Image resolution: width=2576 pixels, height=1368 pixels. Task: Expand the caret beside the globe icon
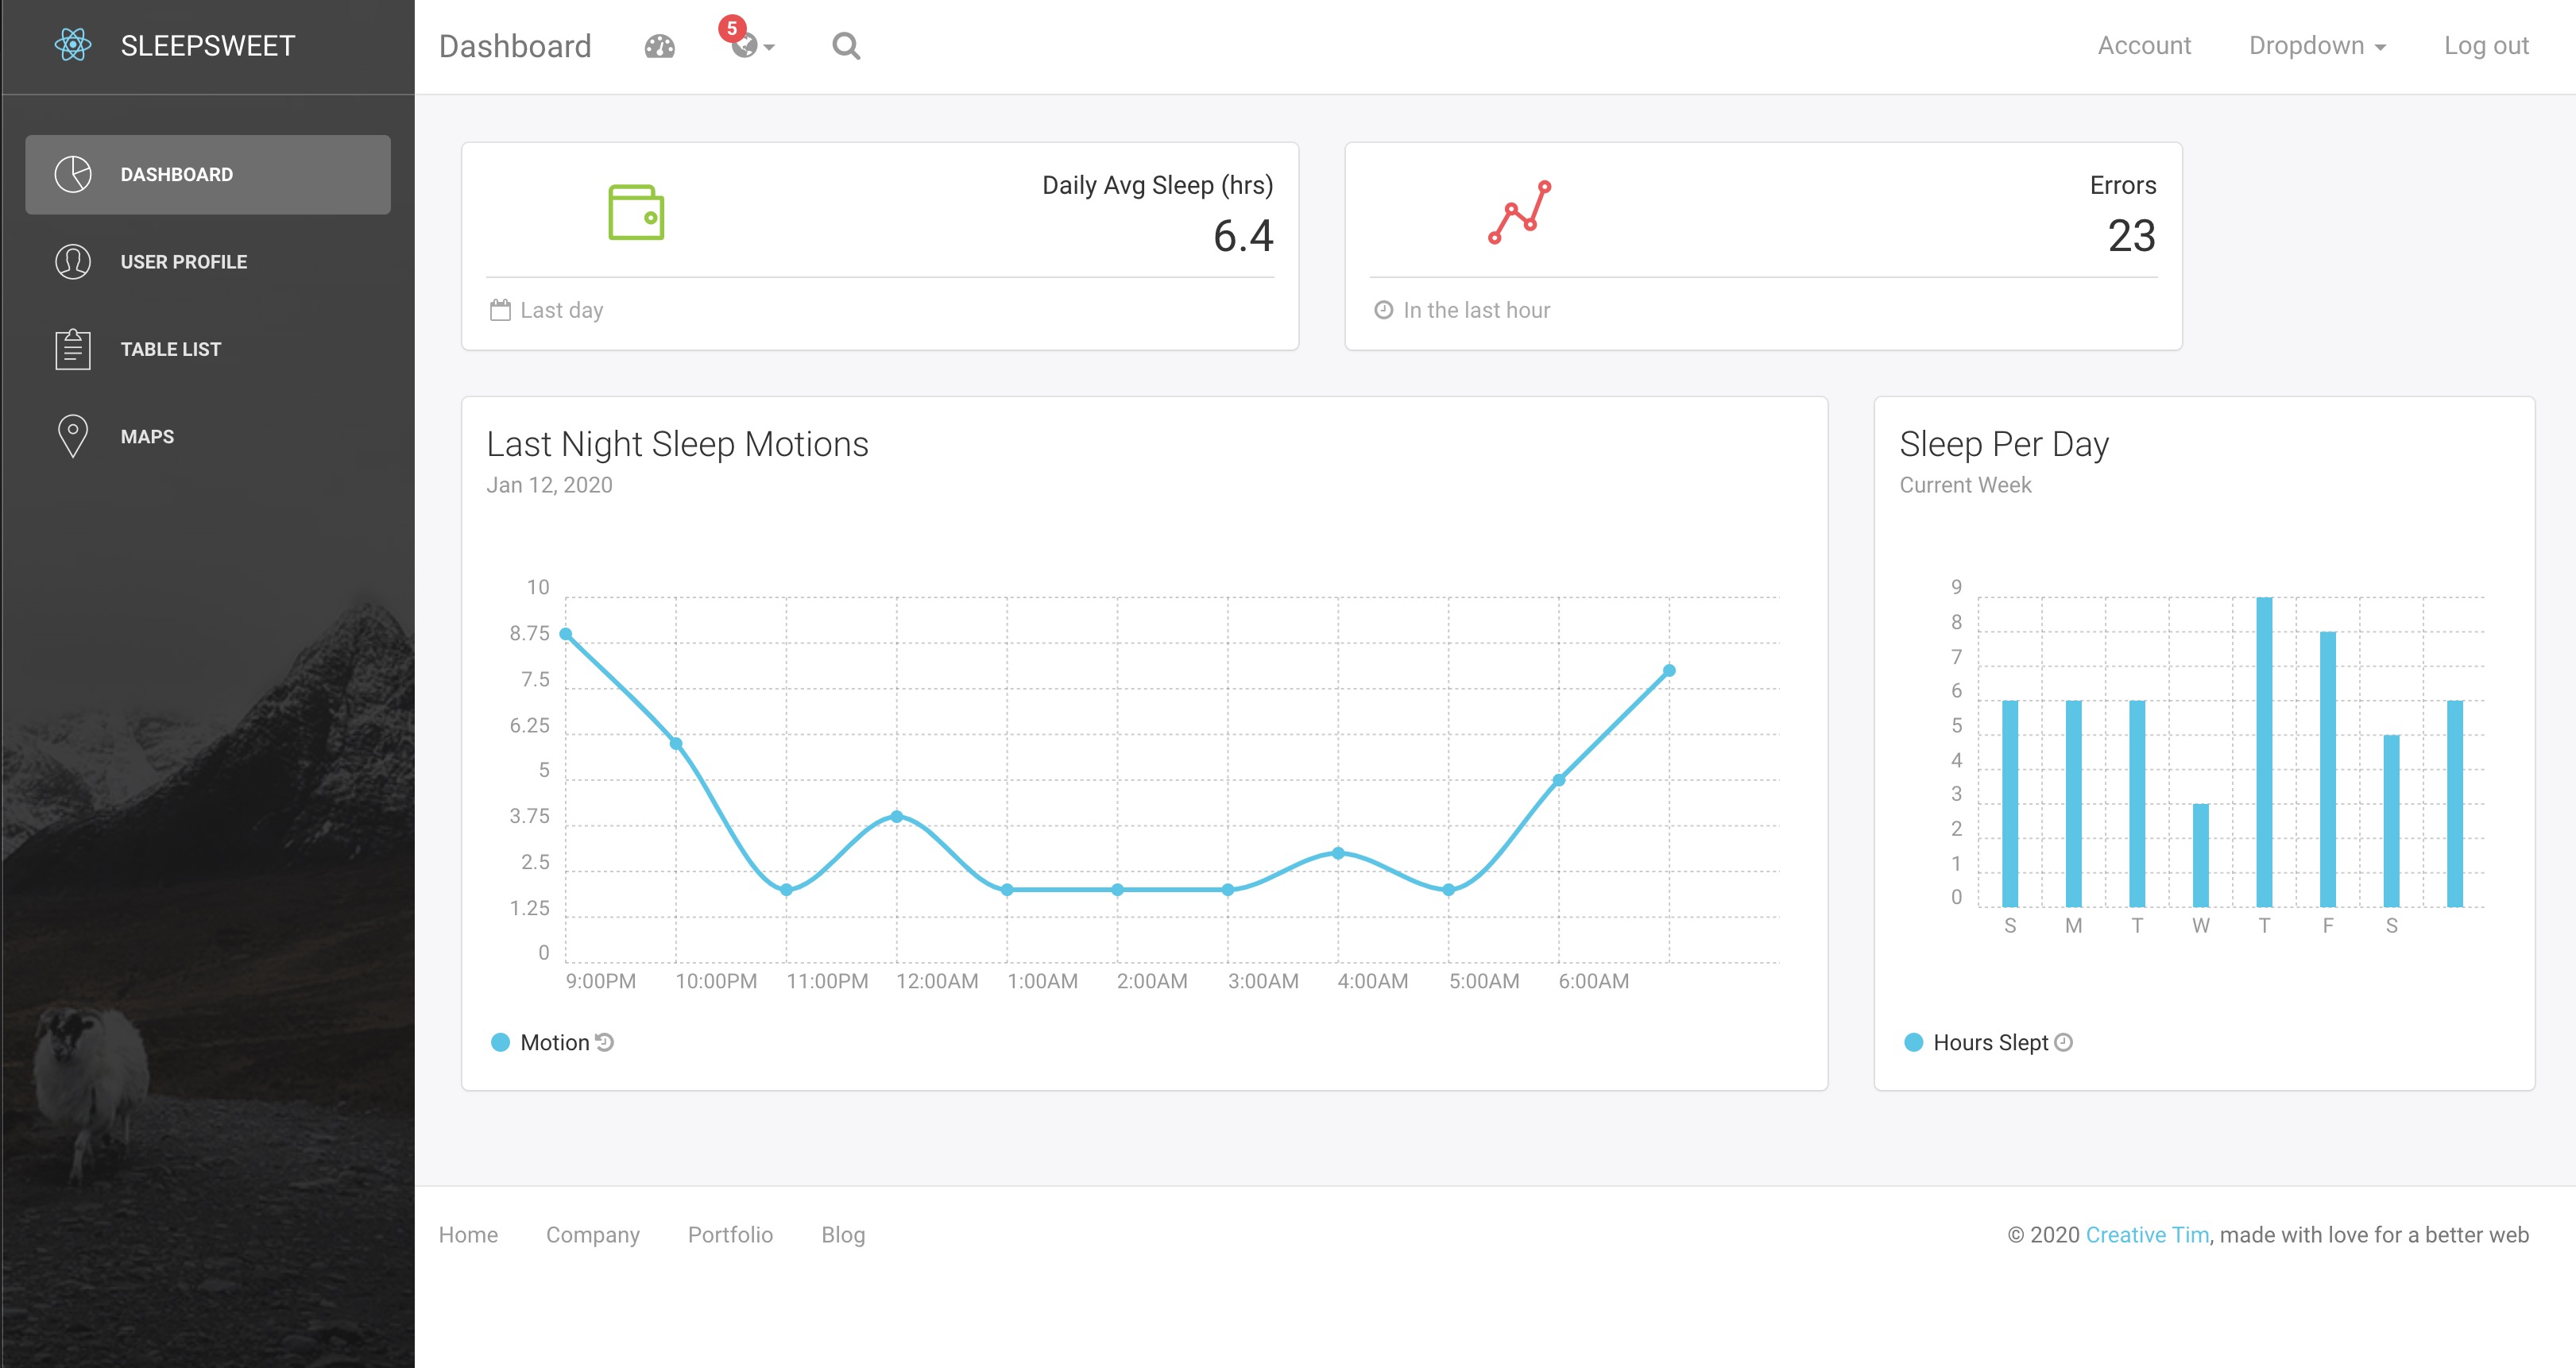[x=769, y=47]
